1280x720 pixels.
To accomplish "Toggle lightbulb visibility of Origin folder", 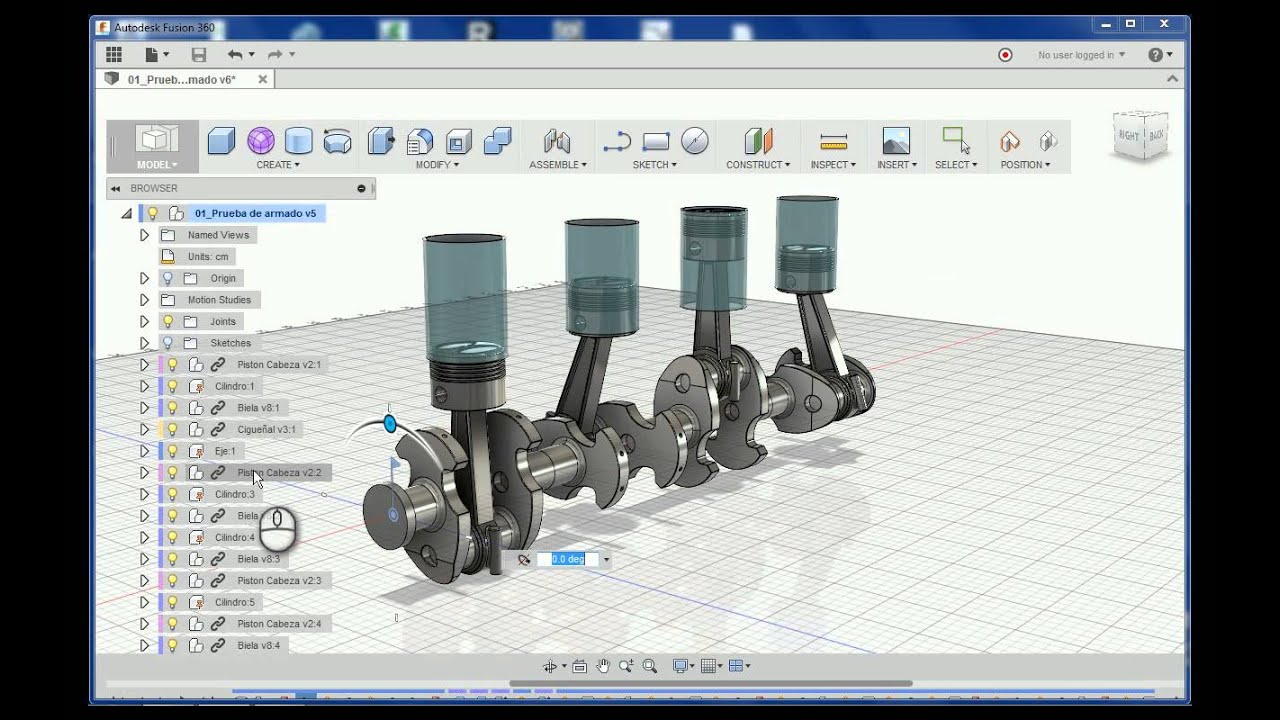I will (x=168, y=278).
